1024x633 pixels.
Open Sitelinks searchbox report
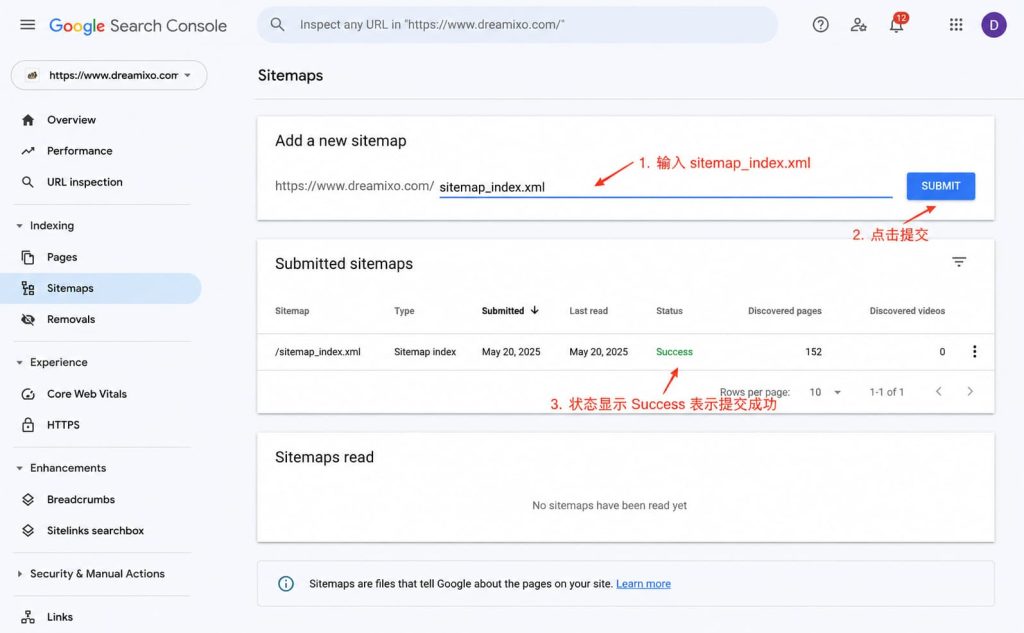tap(95, 530)
